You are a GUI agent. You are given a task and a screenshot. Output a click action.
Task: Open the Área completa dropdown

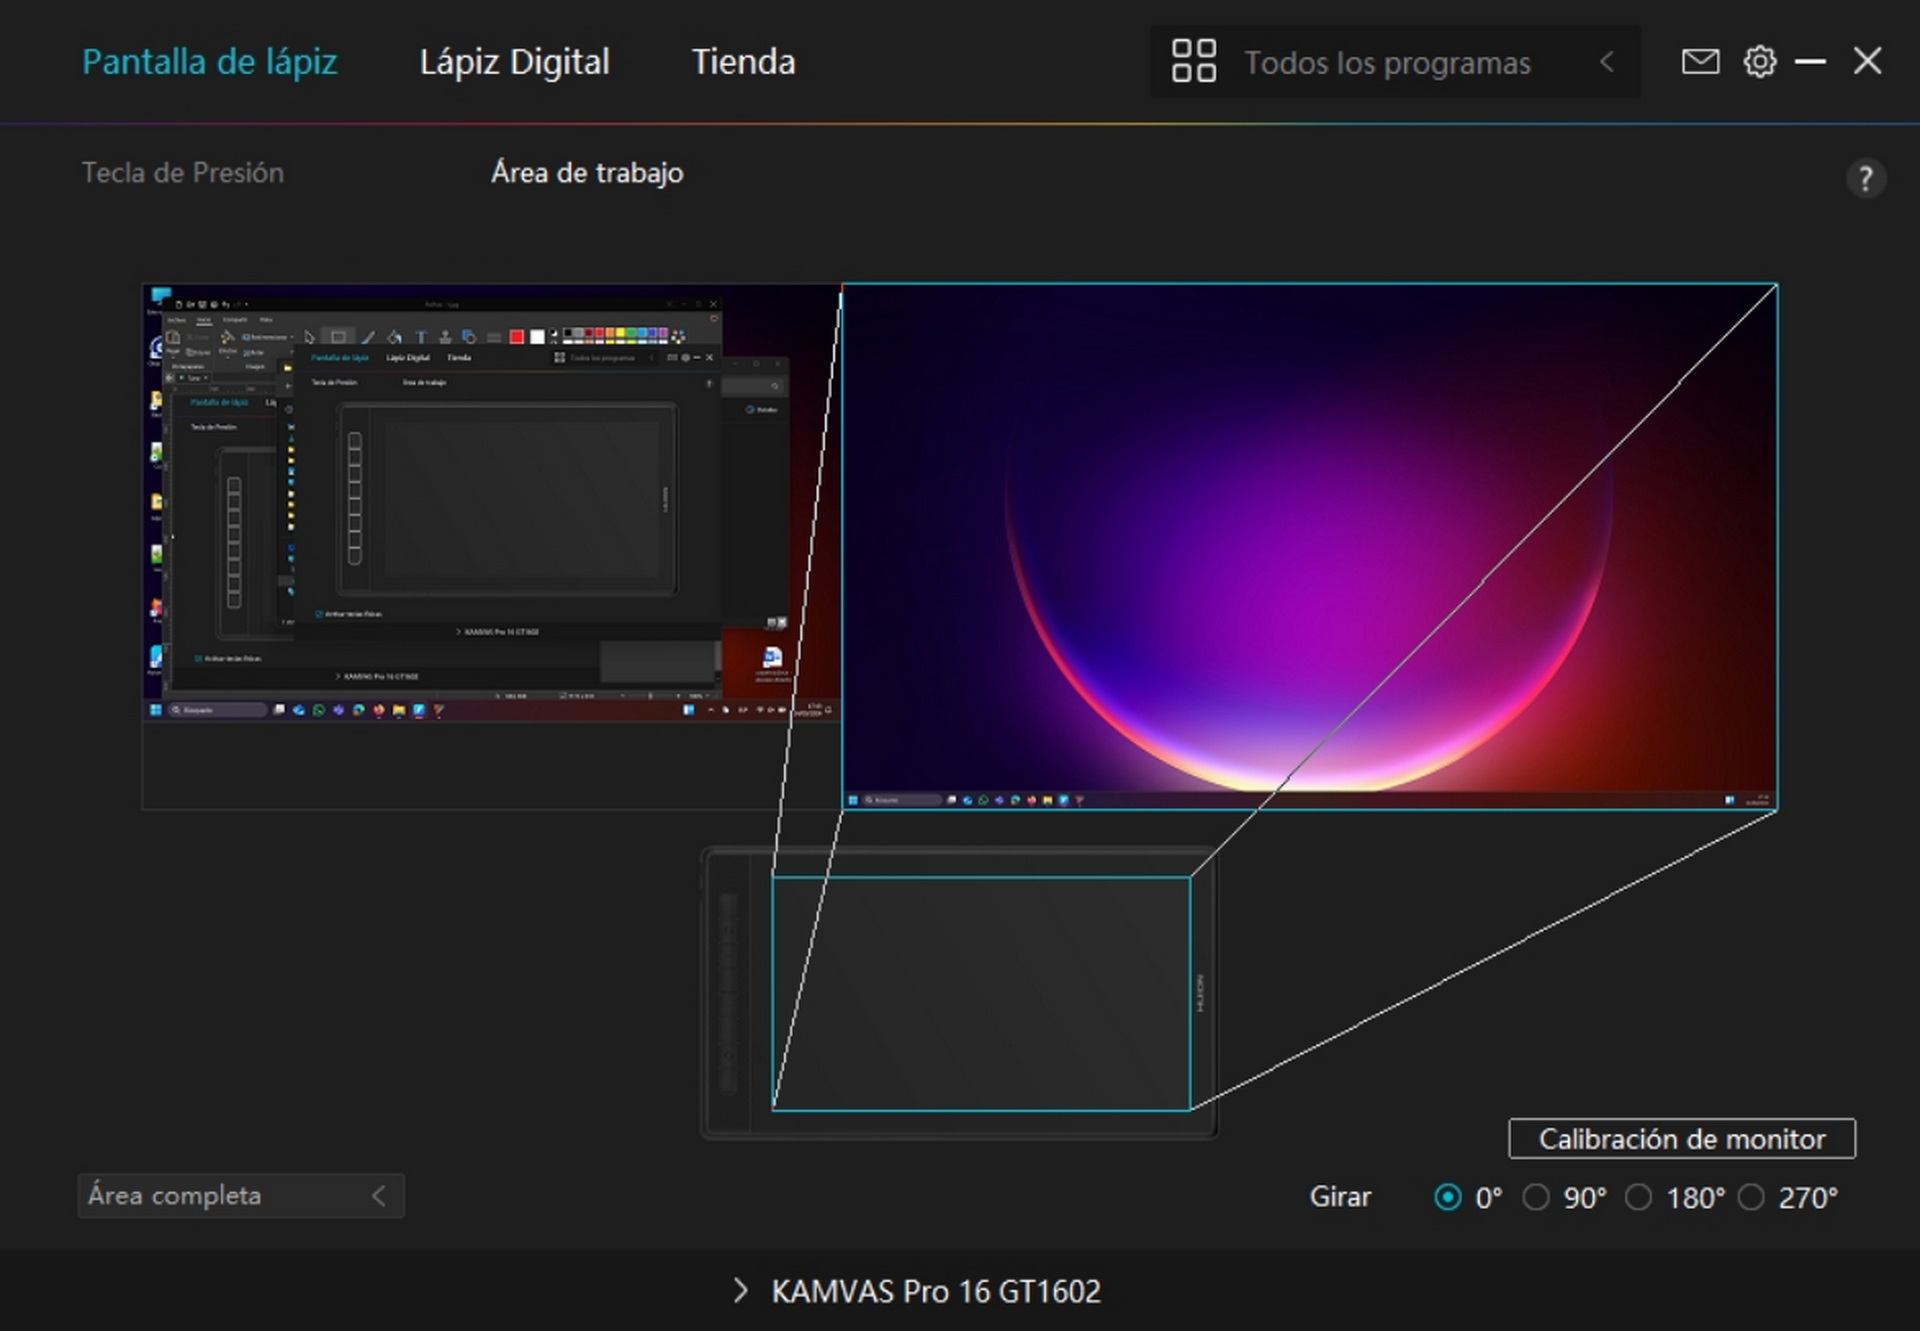coord(240,1196)
